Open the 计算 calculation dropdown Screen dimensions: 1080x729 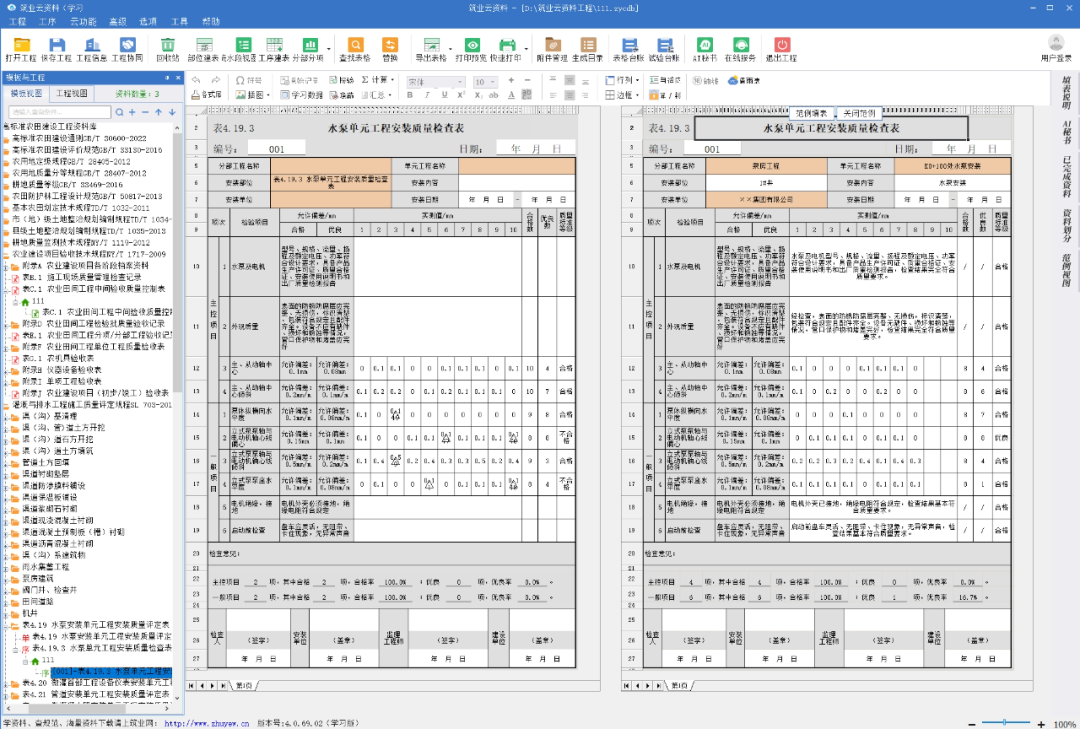[x=377, y=80]
